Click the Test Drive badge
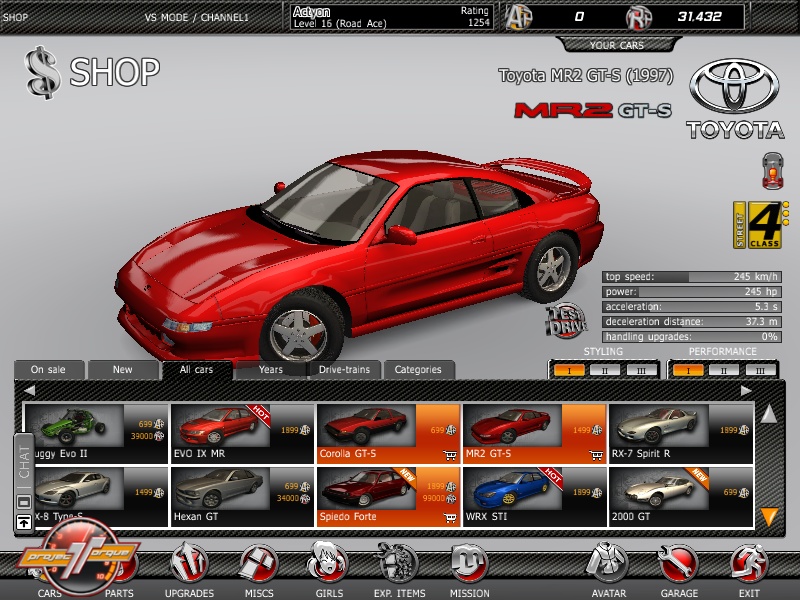The height and width of the screenshot is (600, 800). tap(564, 320)
